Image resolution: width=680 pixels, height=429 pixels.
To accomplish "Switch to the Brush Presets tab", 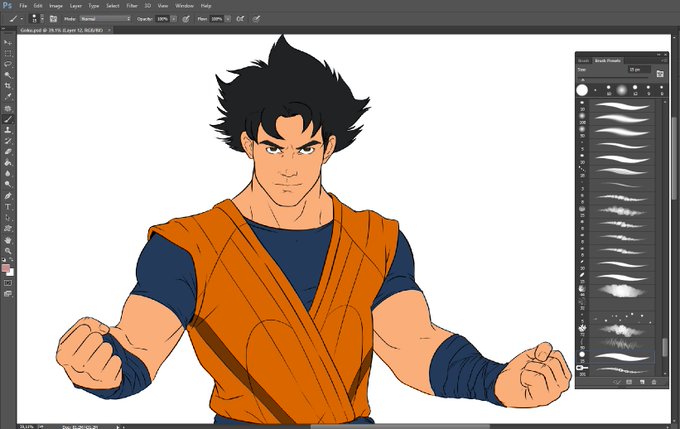I will [x=608, y=61].
